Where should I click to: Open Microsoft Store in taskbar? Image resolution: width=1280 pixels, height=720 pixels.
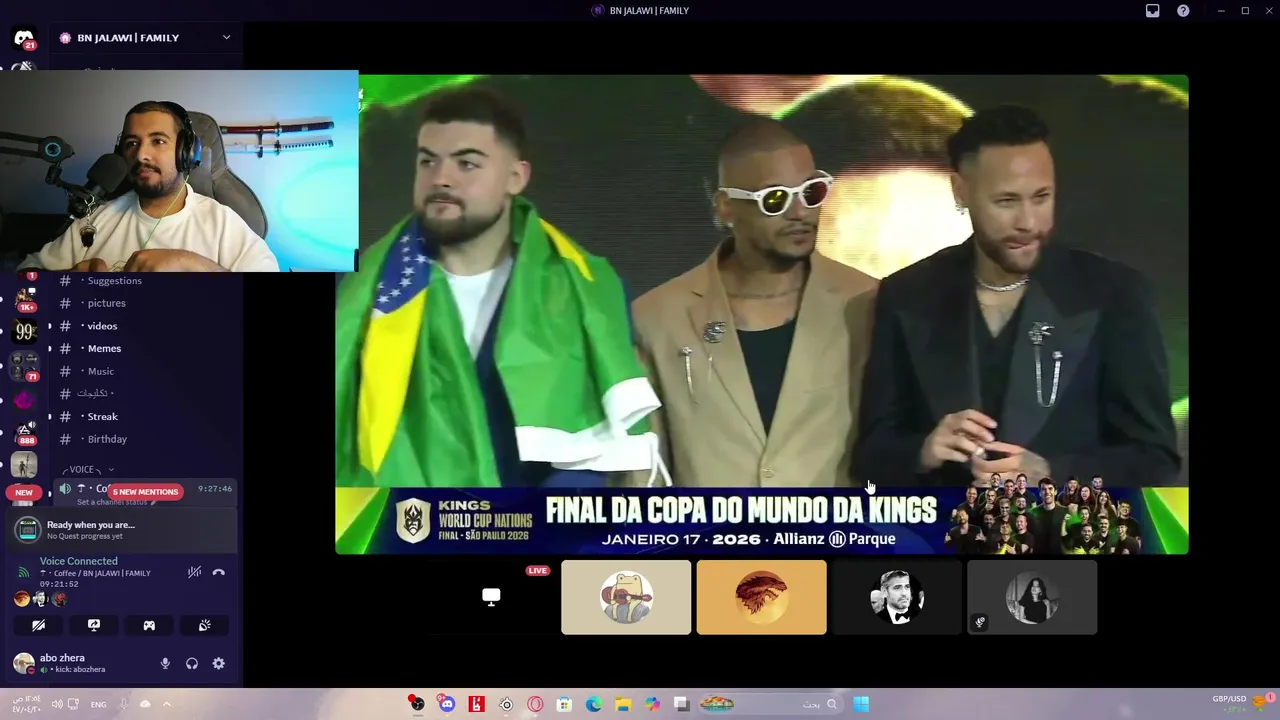point(564,704)
